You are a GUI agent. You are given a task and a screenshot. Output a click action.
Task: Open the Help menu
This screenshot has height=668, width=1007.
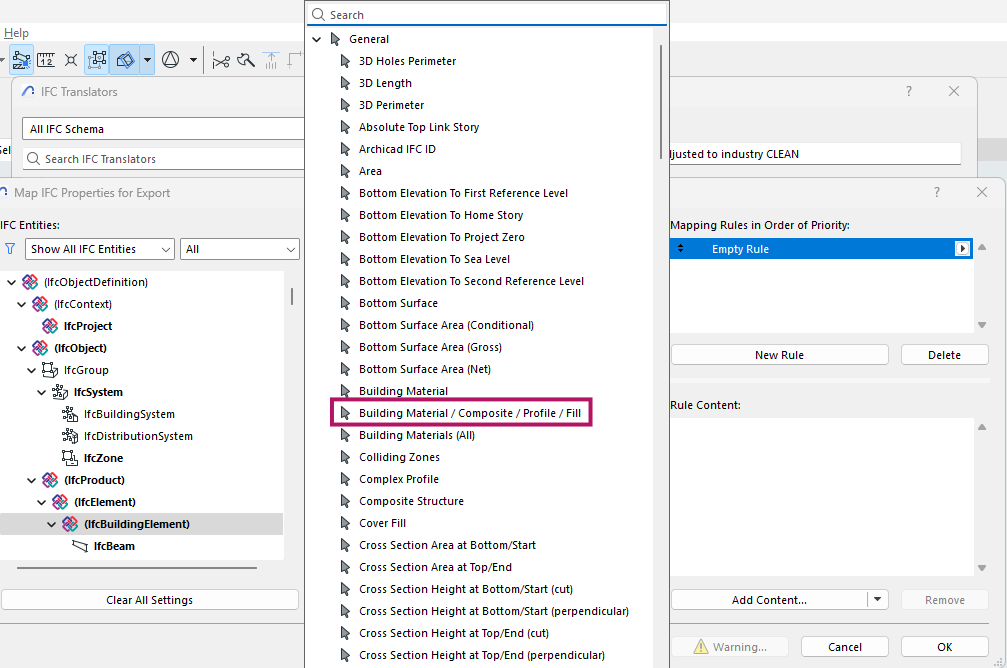[16, 33]
